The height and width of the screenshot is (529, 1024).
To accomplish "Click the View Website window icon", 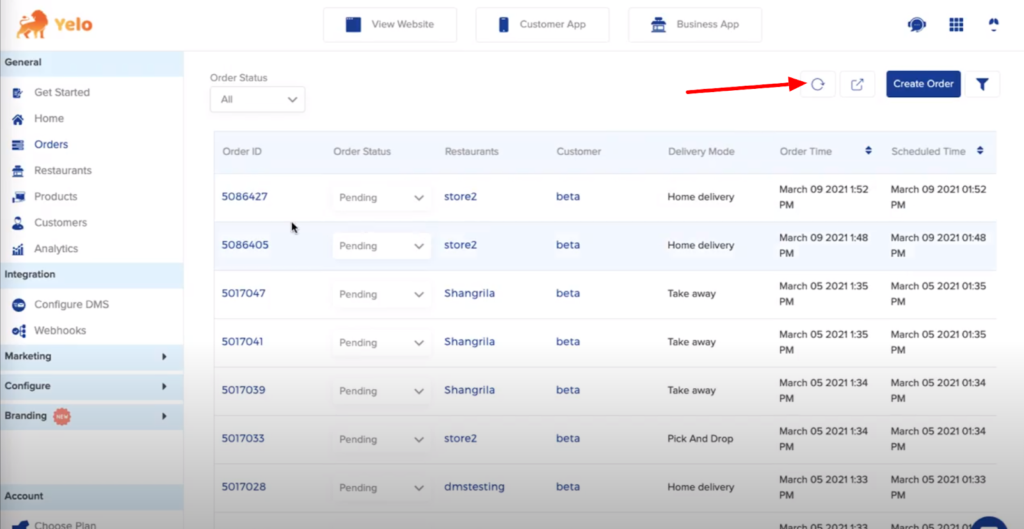I will [353, 25].
